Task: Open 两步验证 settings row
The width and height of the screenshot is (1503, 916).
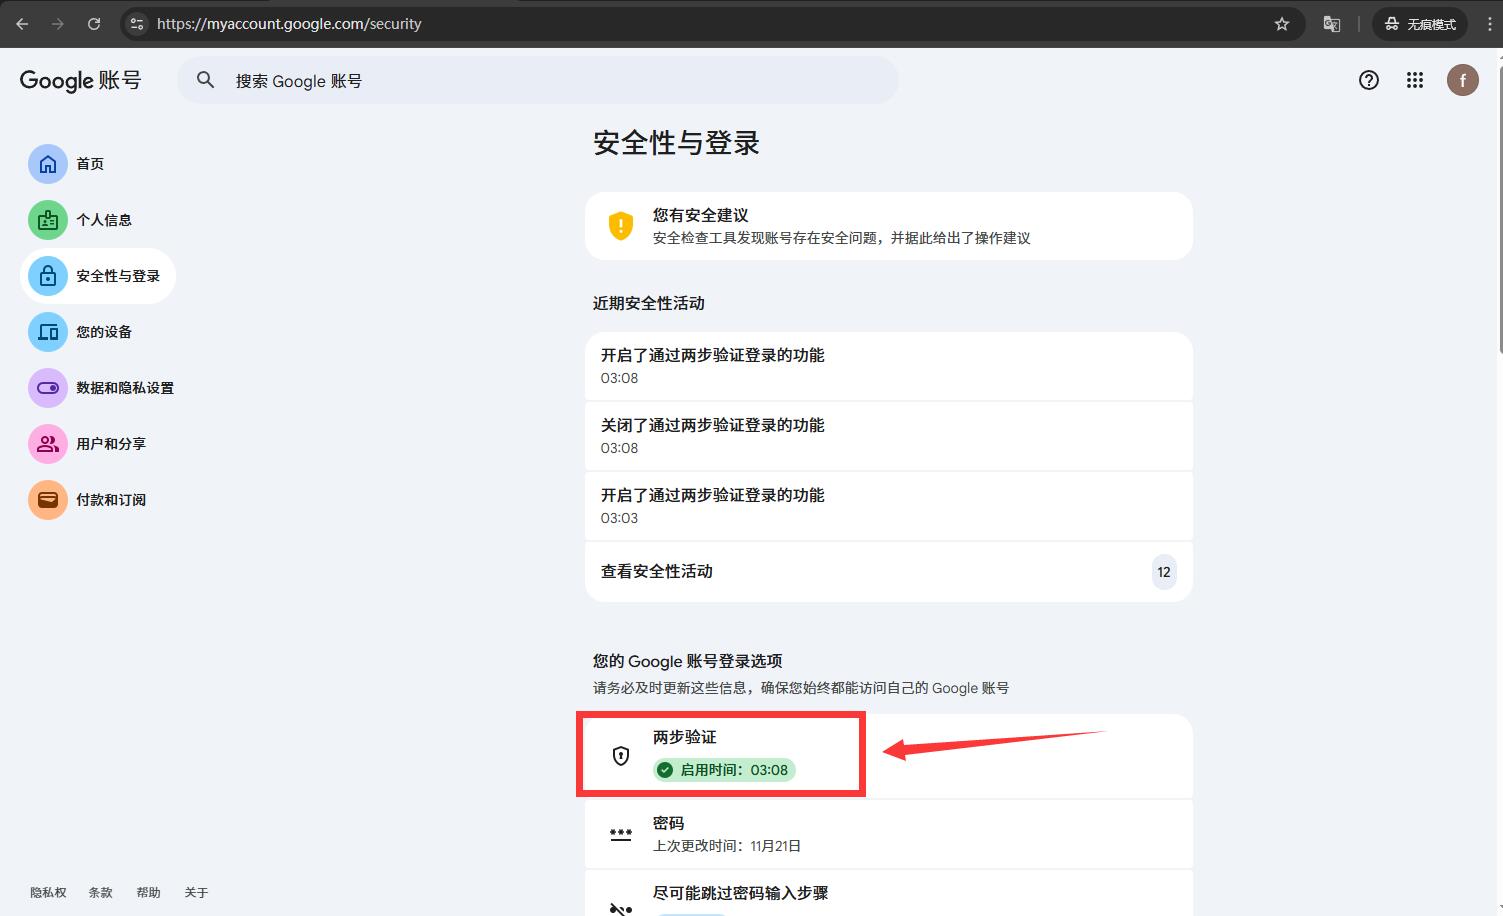Action: coord(889,755)
